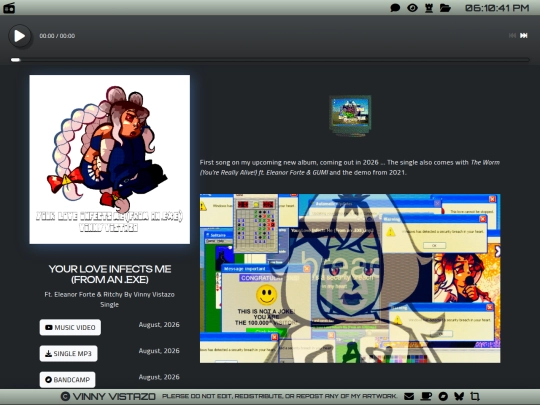Click August, 2026 date beside MUSIC VIDEO
This screenshot has height=405, width=540.
coord(159,325)
